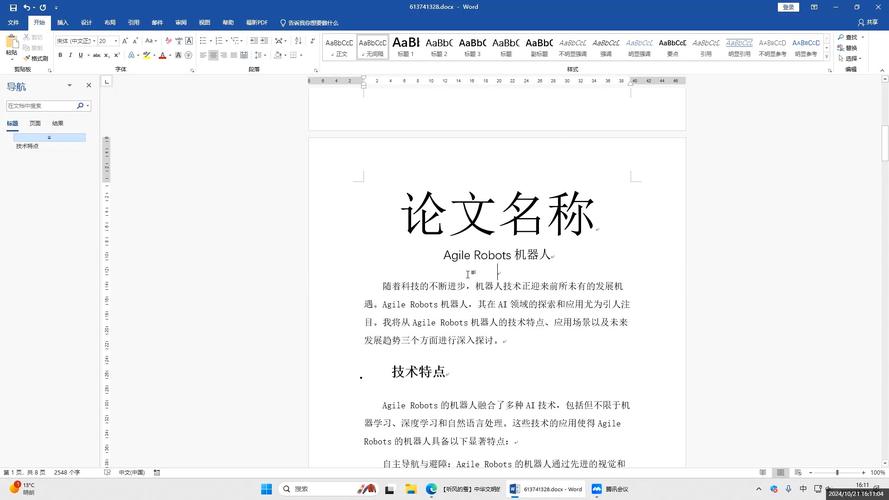Click the phonetic guide (拼音) icon
Image resolution: width=889 pixels, height=500 pixels.
pyautogui.click(x=179, y=41)
